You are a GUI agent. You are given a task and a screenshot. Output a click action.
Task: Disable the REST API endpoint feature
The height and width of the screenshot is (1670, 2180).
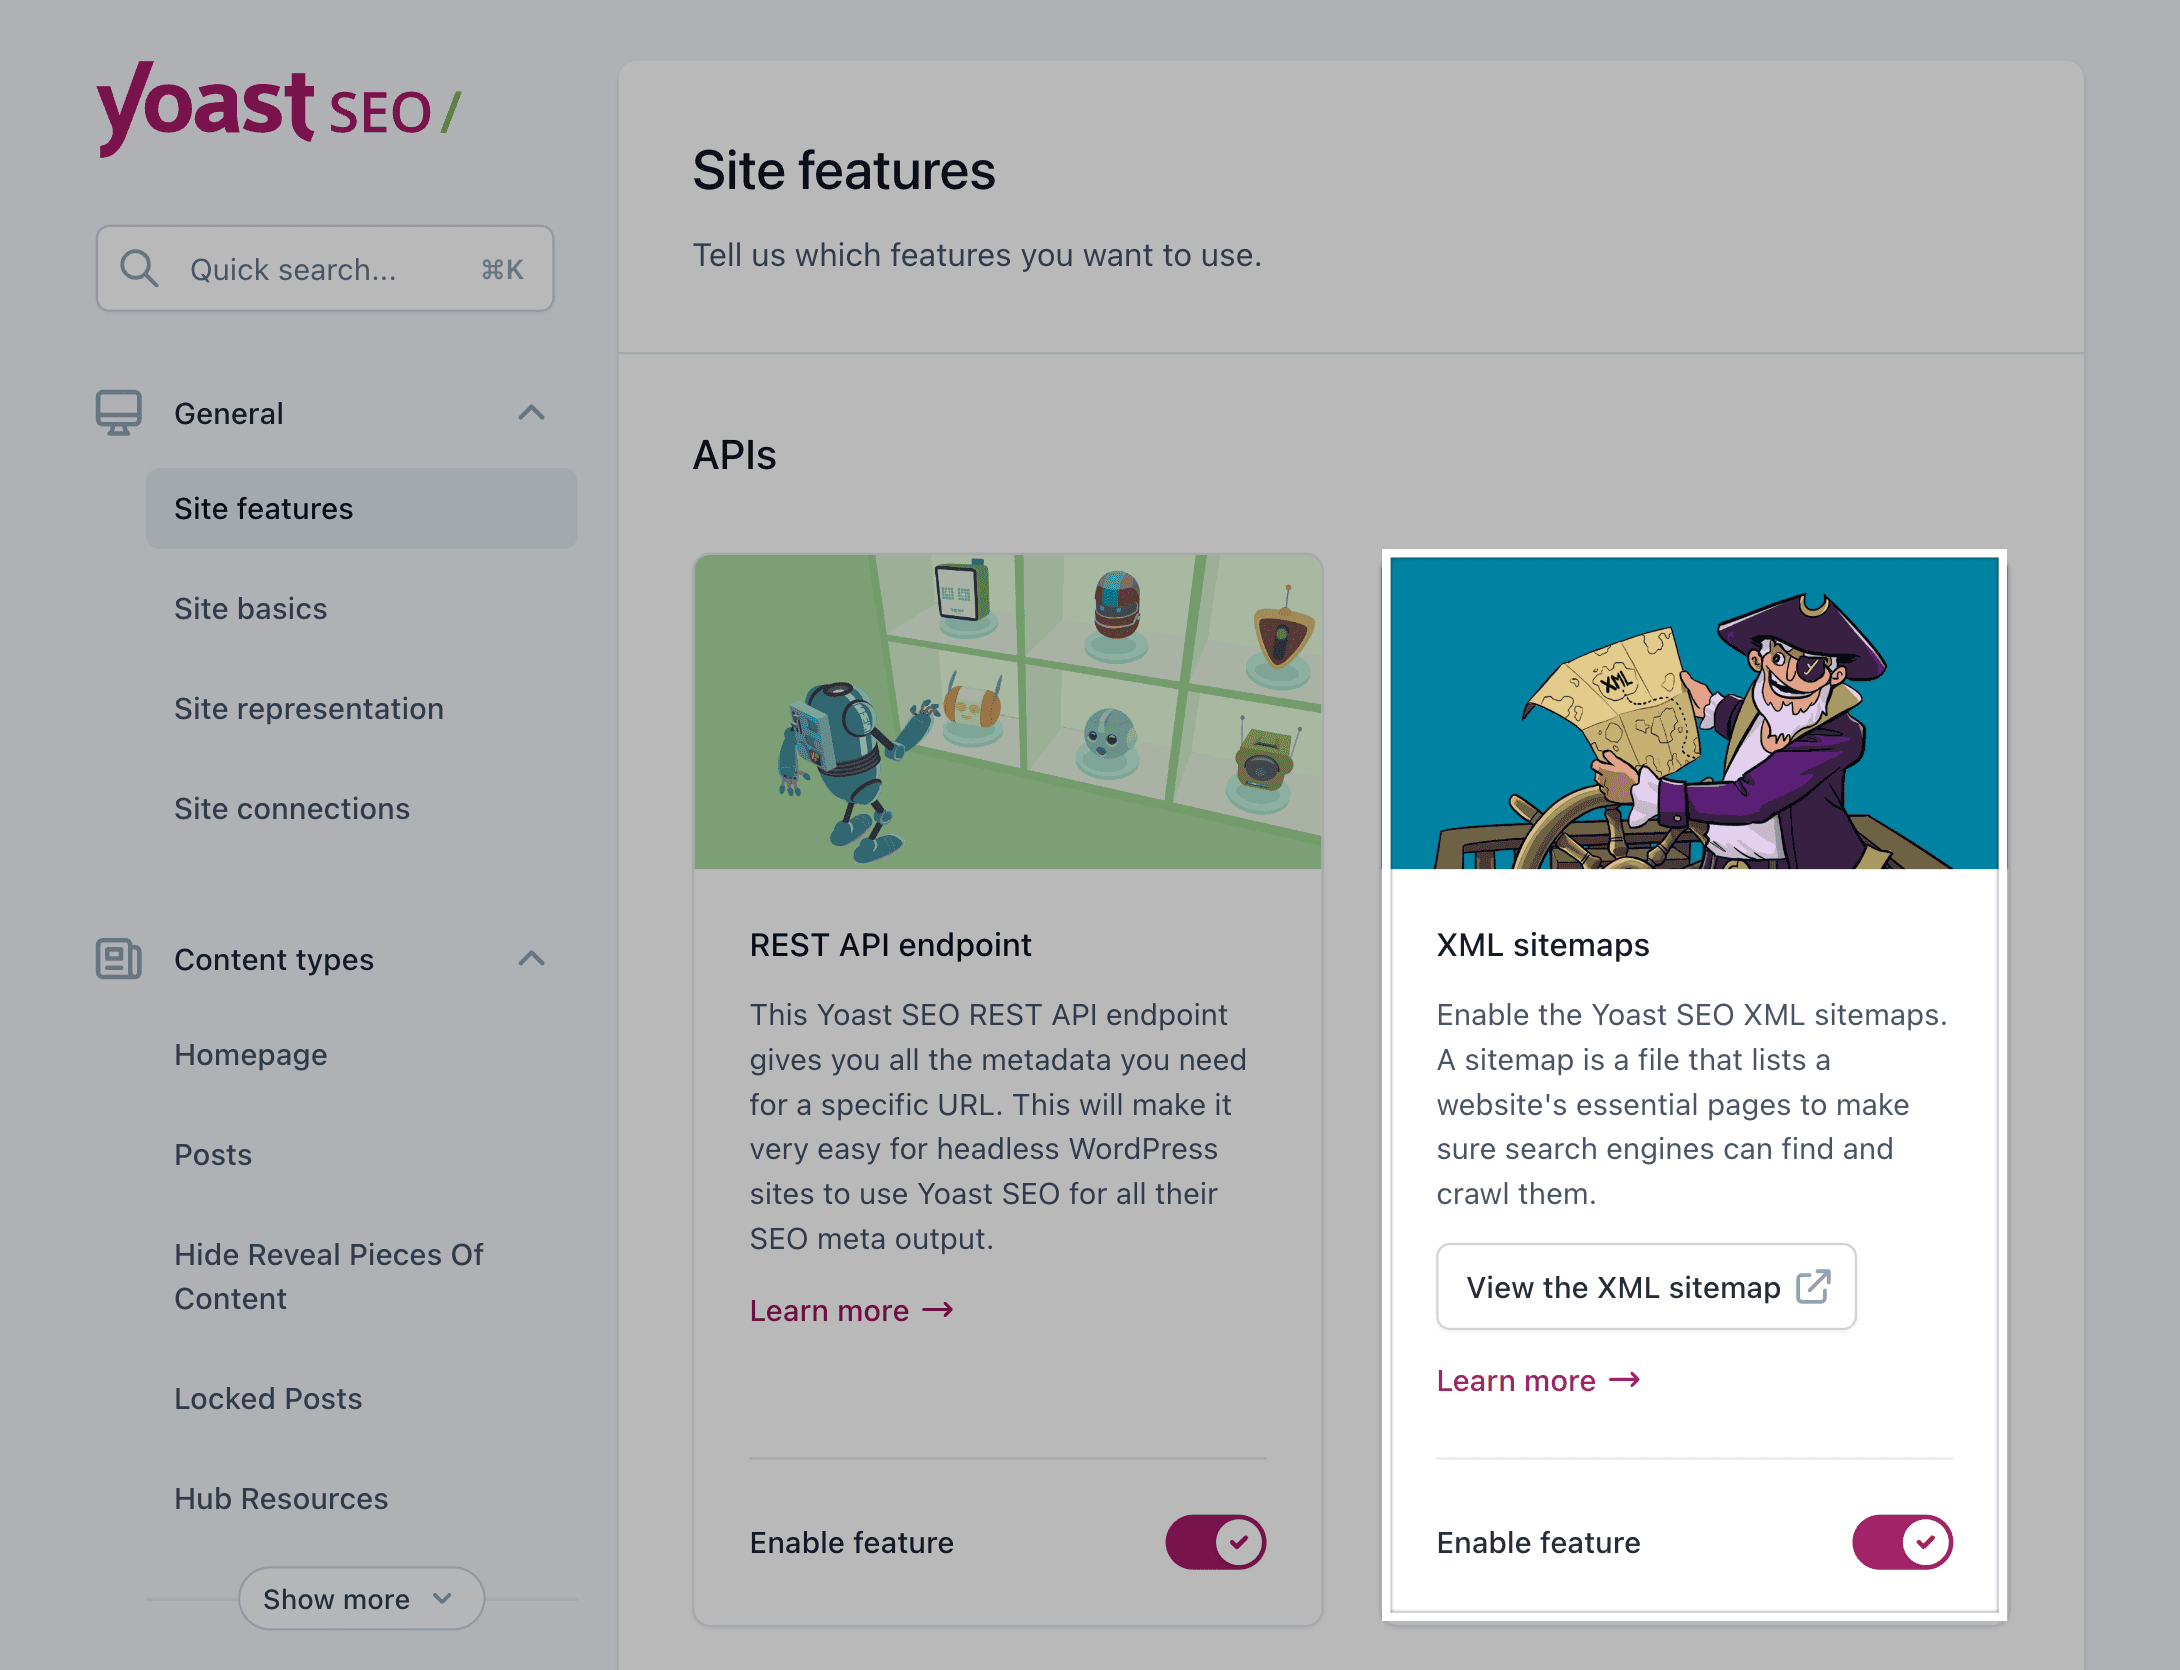1216,1542
